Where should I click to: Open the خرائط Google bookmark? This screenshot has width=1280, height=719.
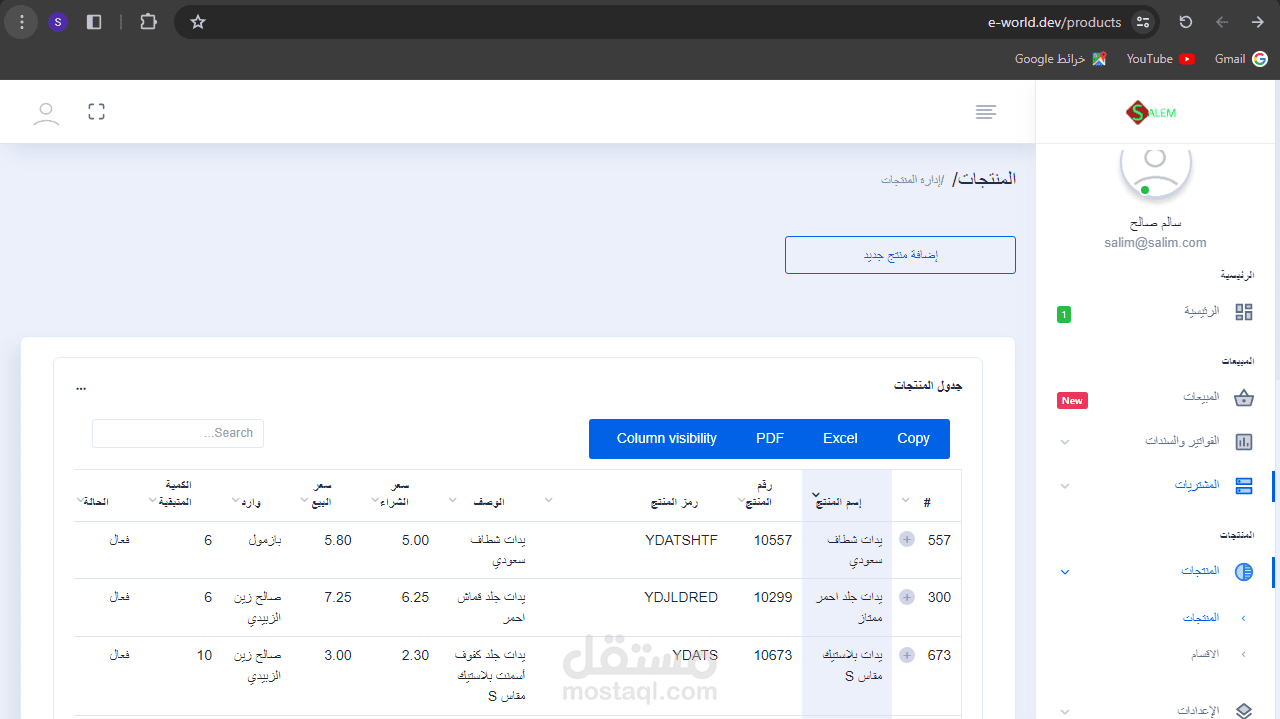(1060, 59)
